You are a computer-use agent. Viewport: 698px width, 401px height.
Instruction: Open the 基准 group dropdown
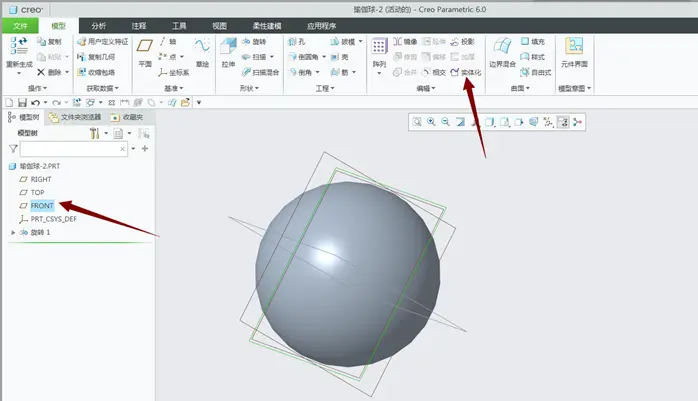tap(174, 88)
